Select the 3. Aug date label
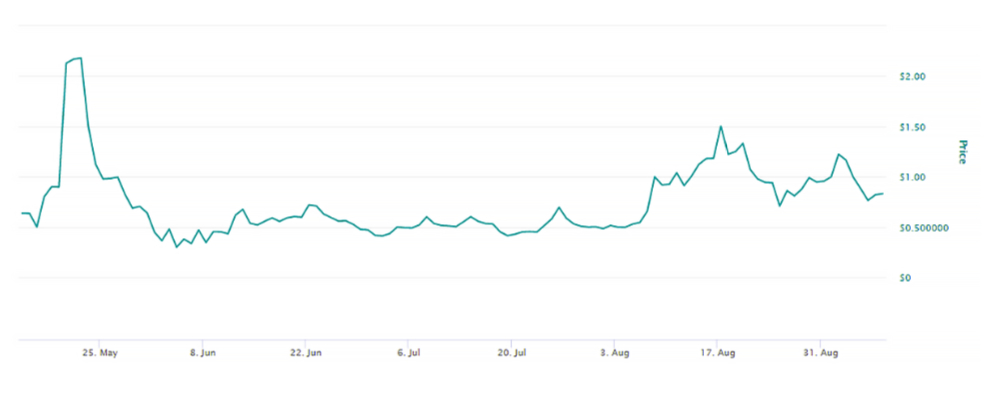The height and width of the screenshot is (393, 998). (x=614, y=353)
